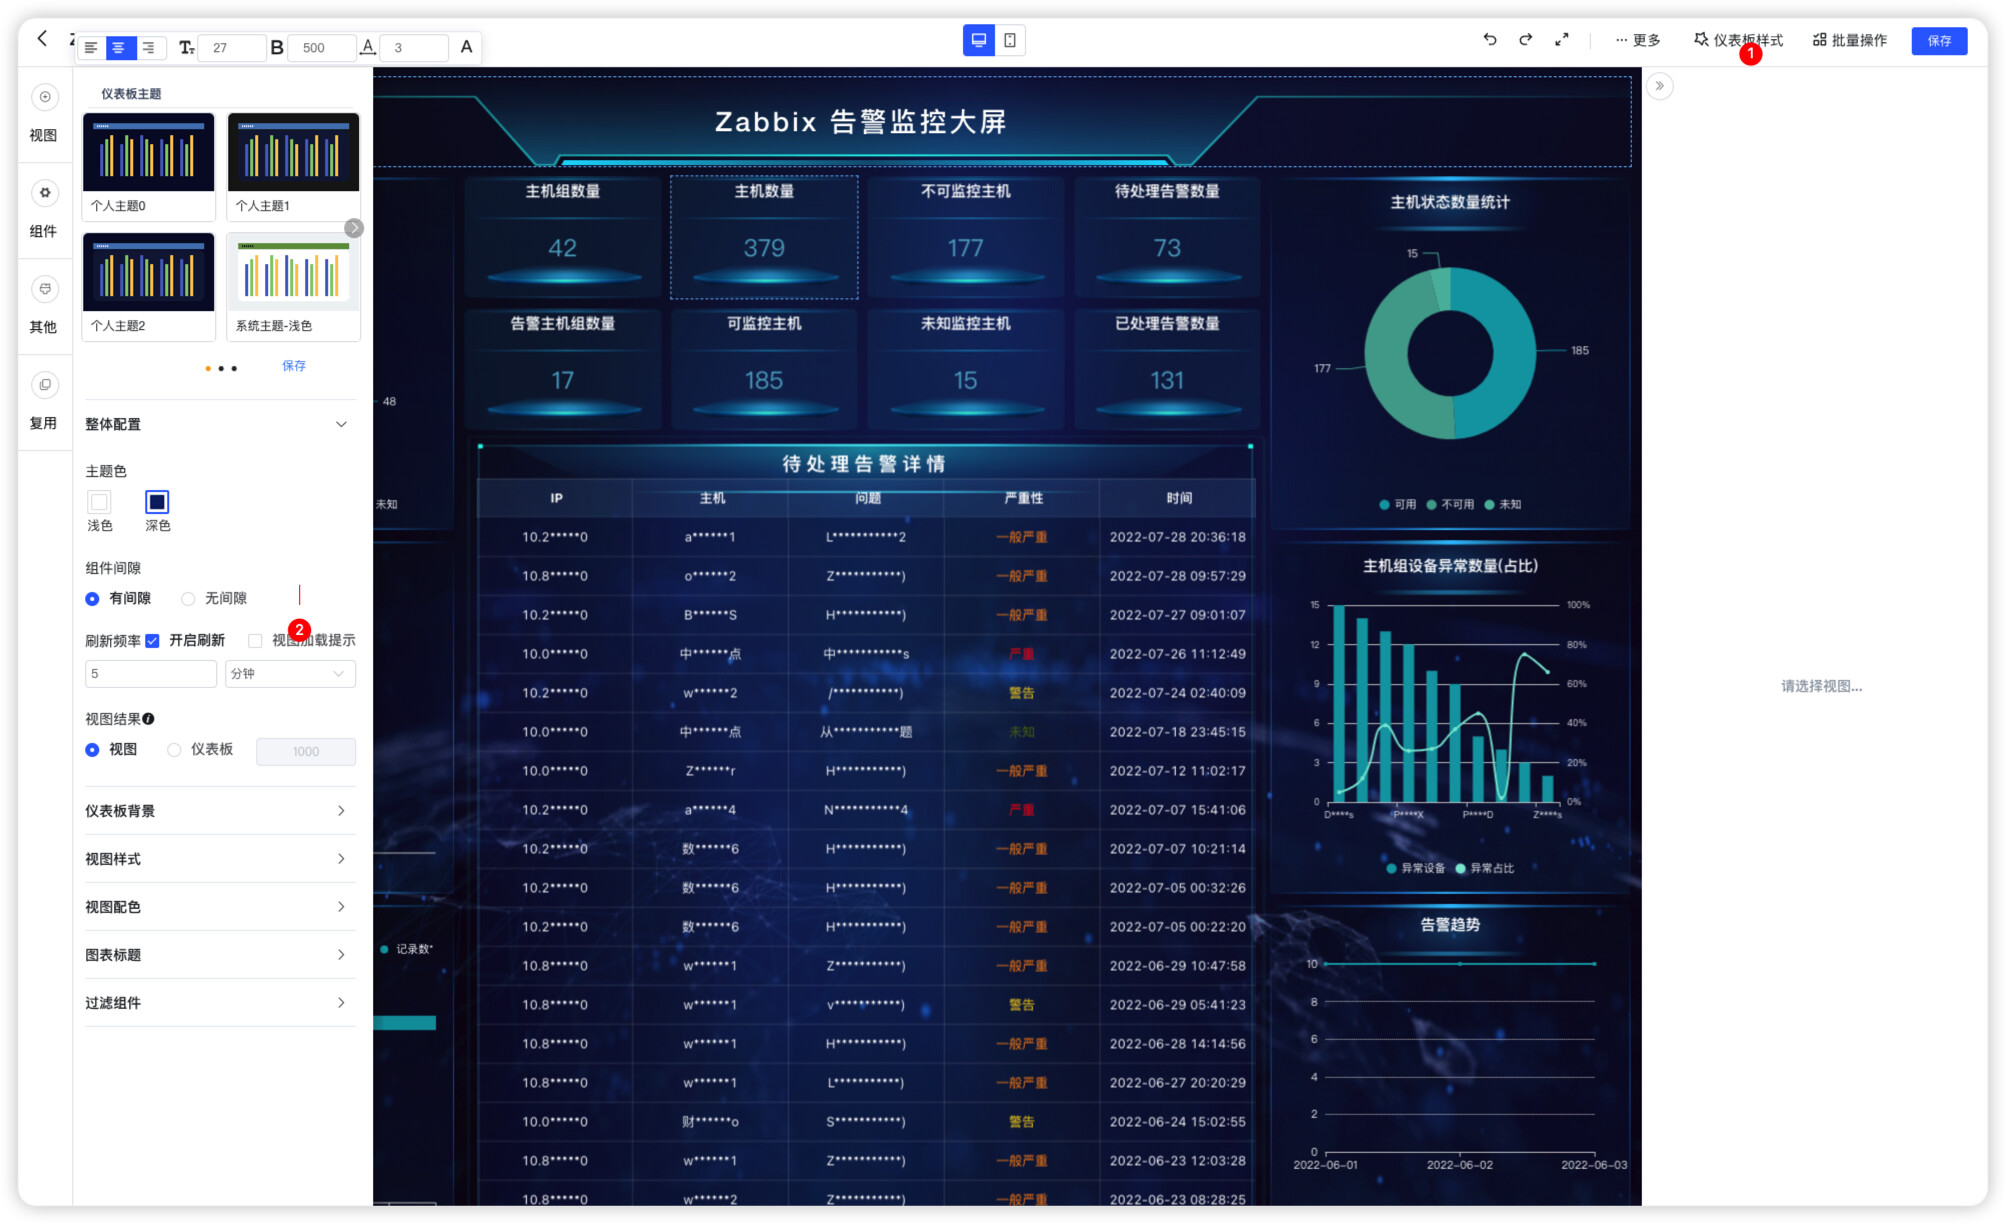Click the font size Tt icon

point(186,47)
